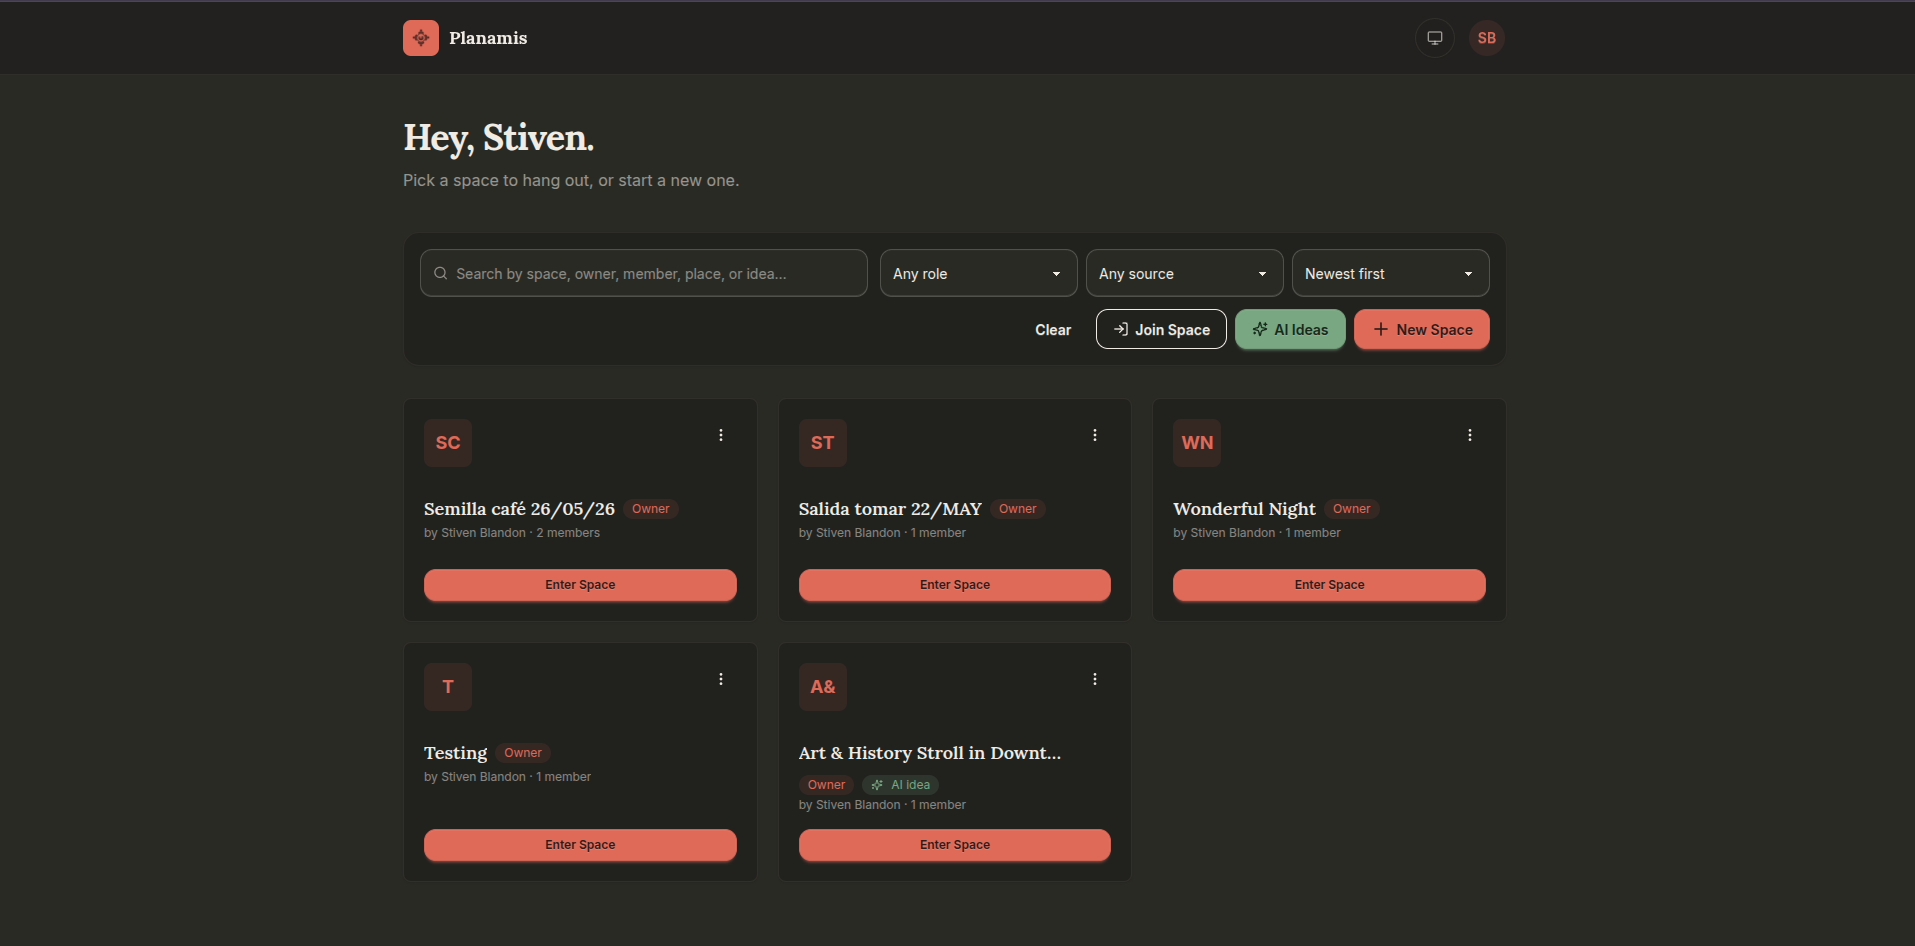1915x946 pixels.
Task: Open the Newest first sort dropdown
Action: (1390, 273)
